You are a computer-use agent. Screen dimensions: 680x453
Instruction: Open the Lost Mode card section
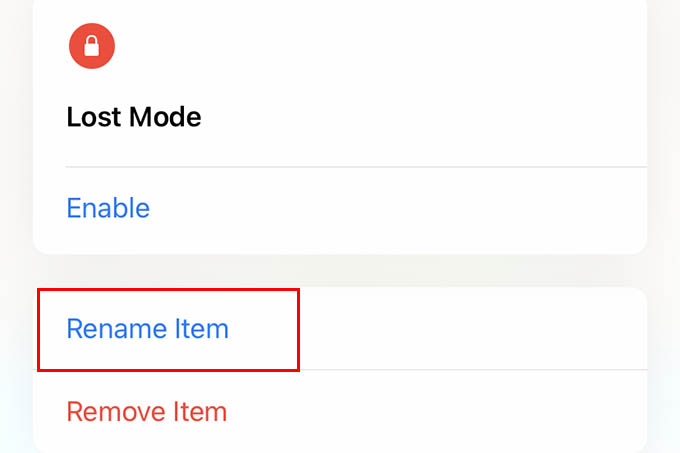point(340,127)
